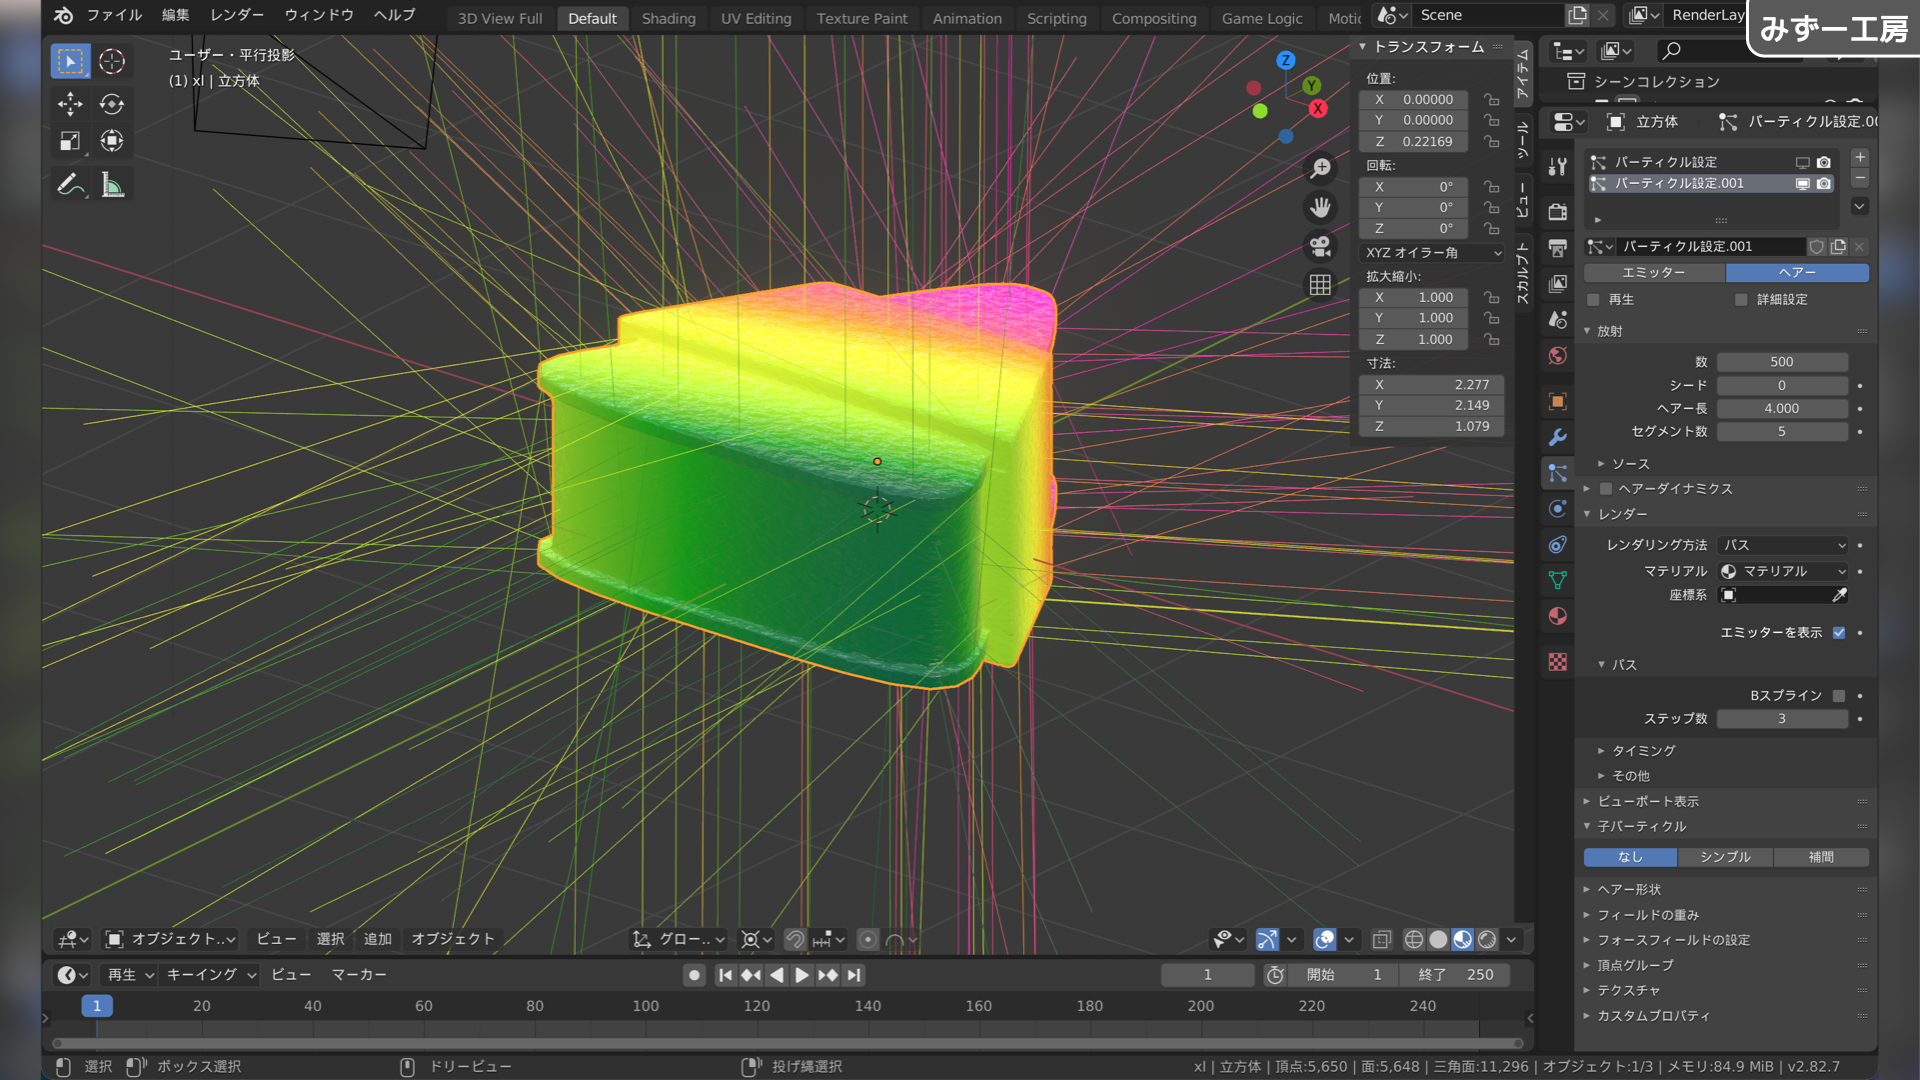Select the Annotate tool
Image resolution: width=1920 pixels, height=1080 pixels.
pyautogui.click(x=70, y=184)
